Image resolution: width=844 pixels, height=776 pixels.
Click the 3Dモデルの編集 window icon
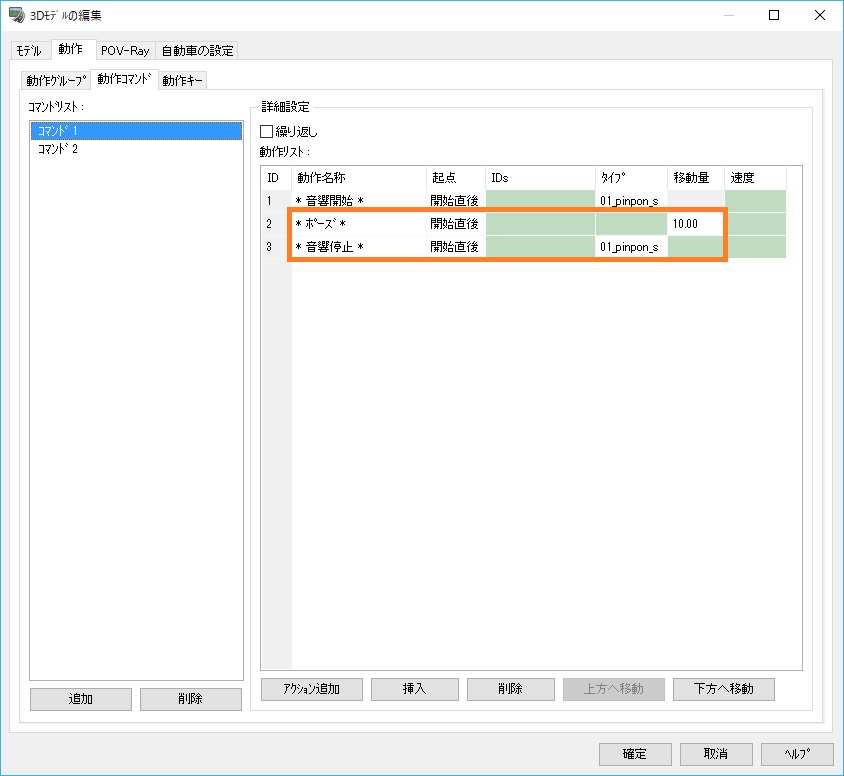(x=17, y=15)
